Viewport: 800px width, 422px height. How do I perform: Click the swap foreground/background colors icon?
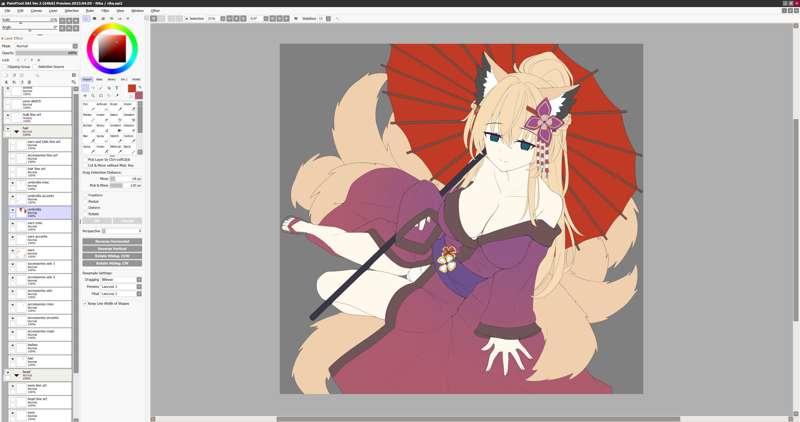tap(140, 87)
